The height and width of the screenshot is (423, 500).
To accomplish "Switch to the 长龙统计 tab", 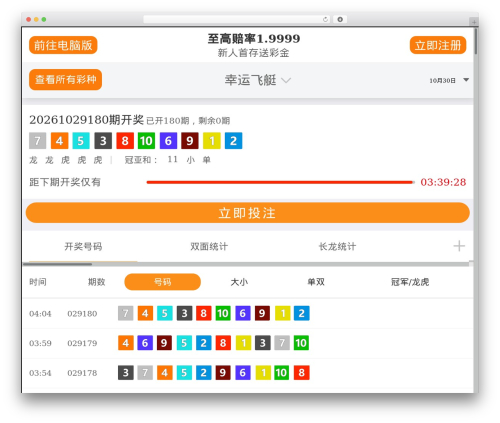I will click(x=337, y=247).
